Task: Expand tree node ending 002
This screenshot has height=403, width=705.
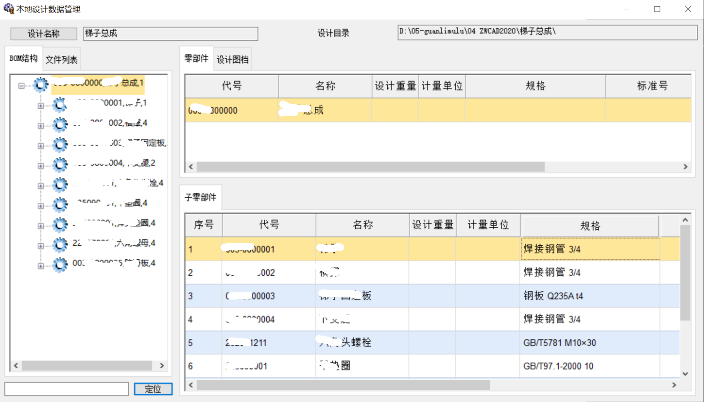Action: click(41, 125)
